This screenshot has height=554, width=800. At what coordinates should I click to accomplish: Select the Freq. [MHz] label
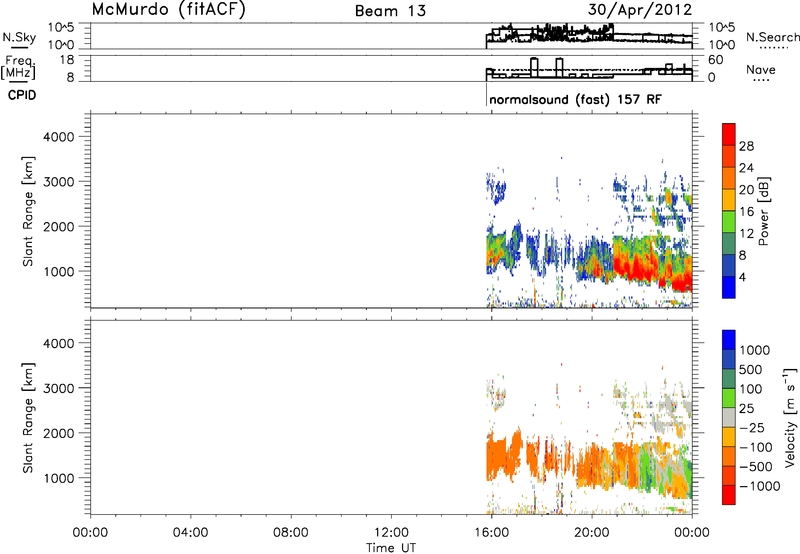click(x=18, y=67)
